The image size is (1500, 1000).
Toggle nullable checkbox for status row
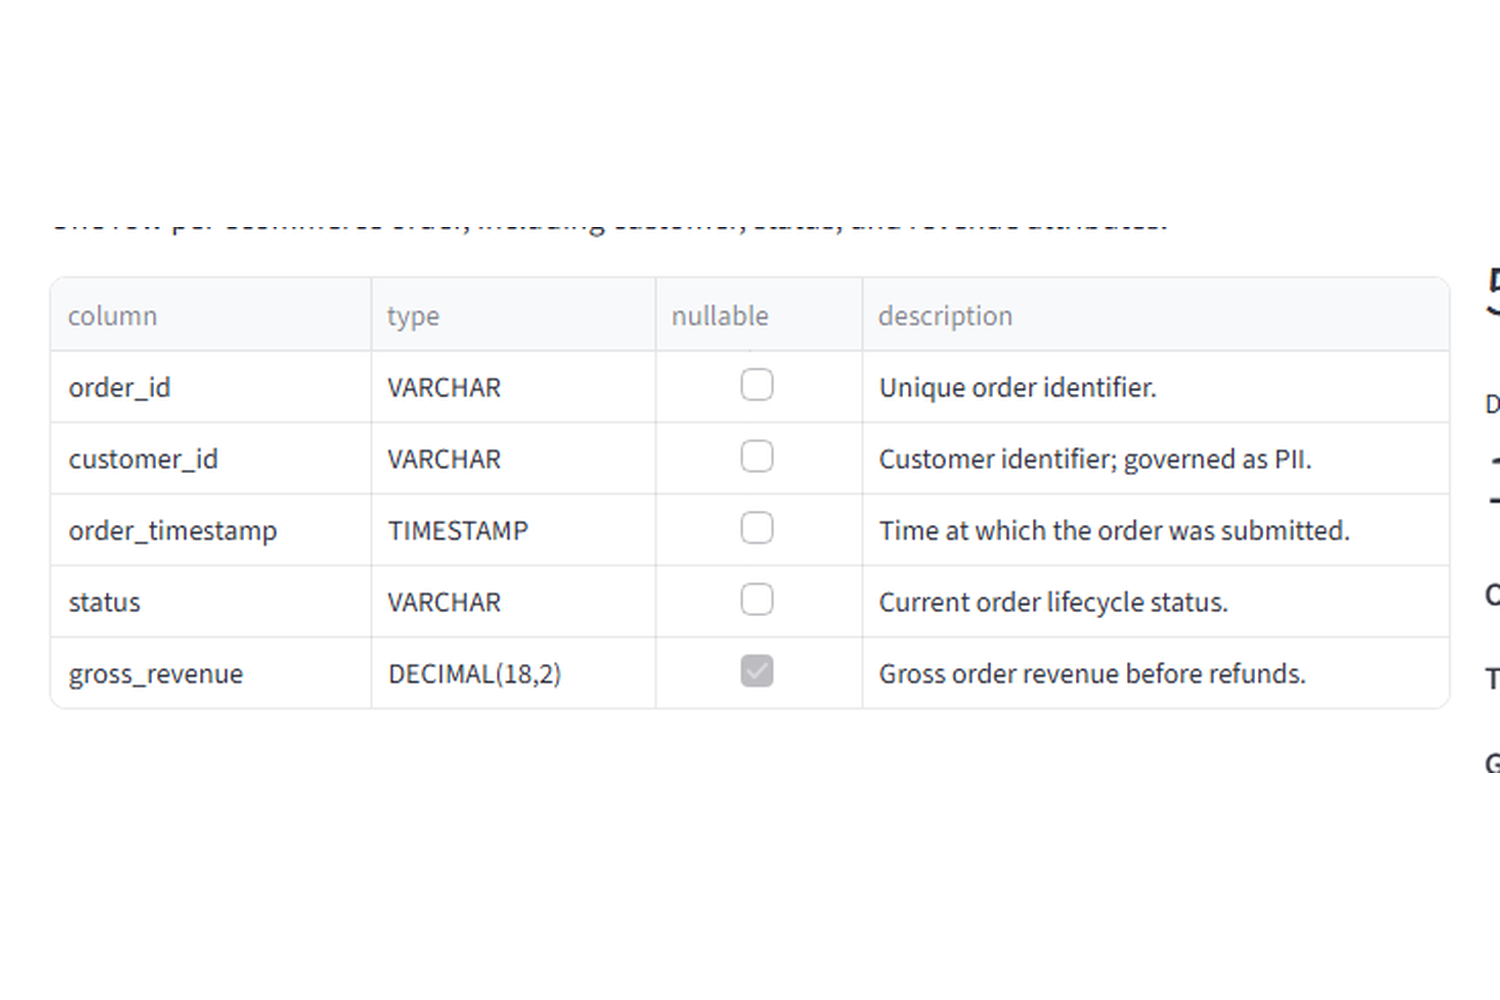[757, 600]
